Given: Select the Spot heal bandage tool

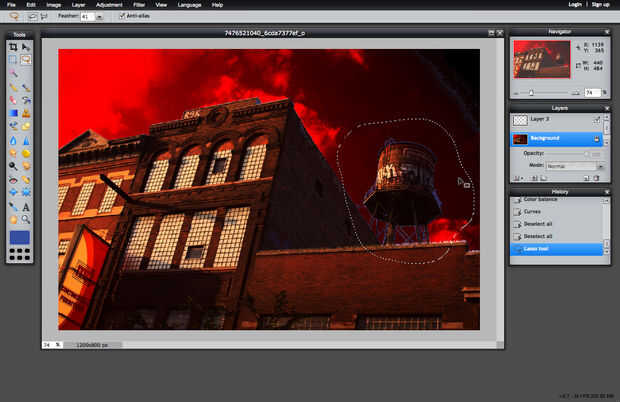Looking at the screenshot, I should 26,180.
